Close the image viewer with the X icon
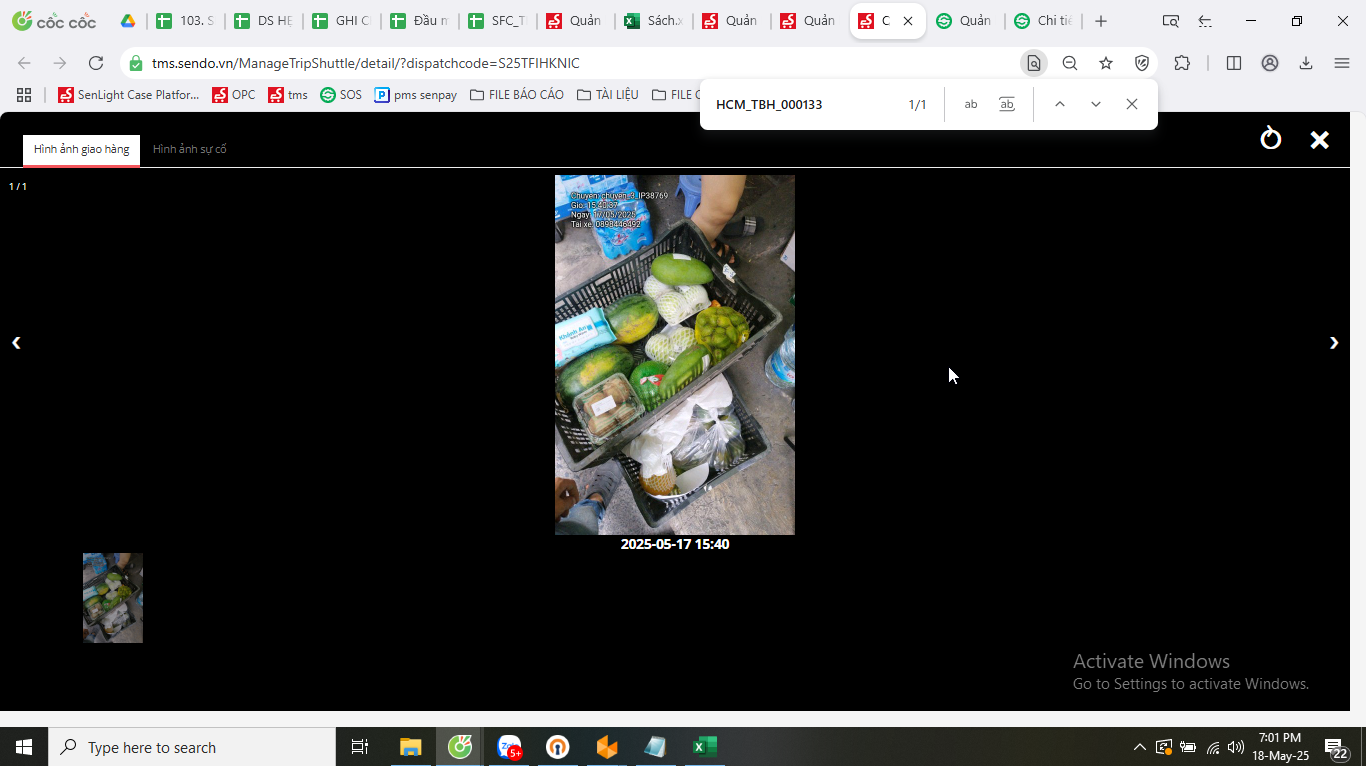 coord(1320,140)
